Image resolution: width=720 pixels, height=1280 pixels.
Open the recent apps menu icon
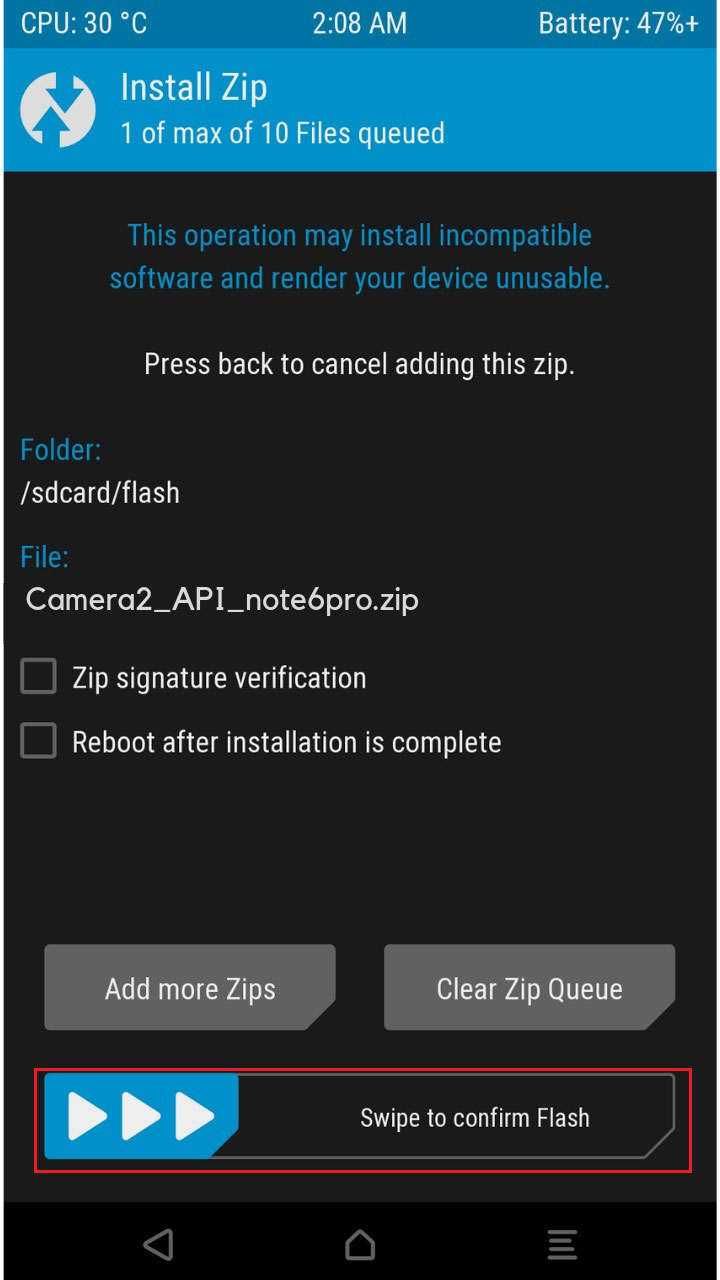click(x=561, y=1245)
